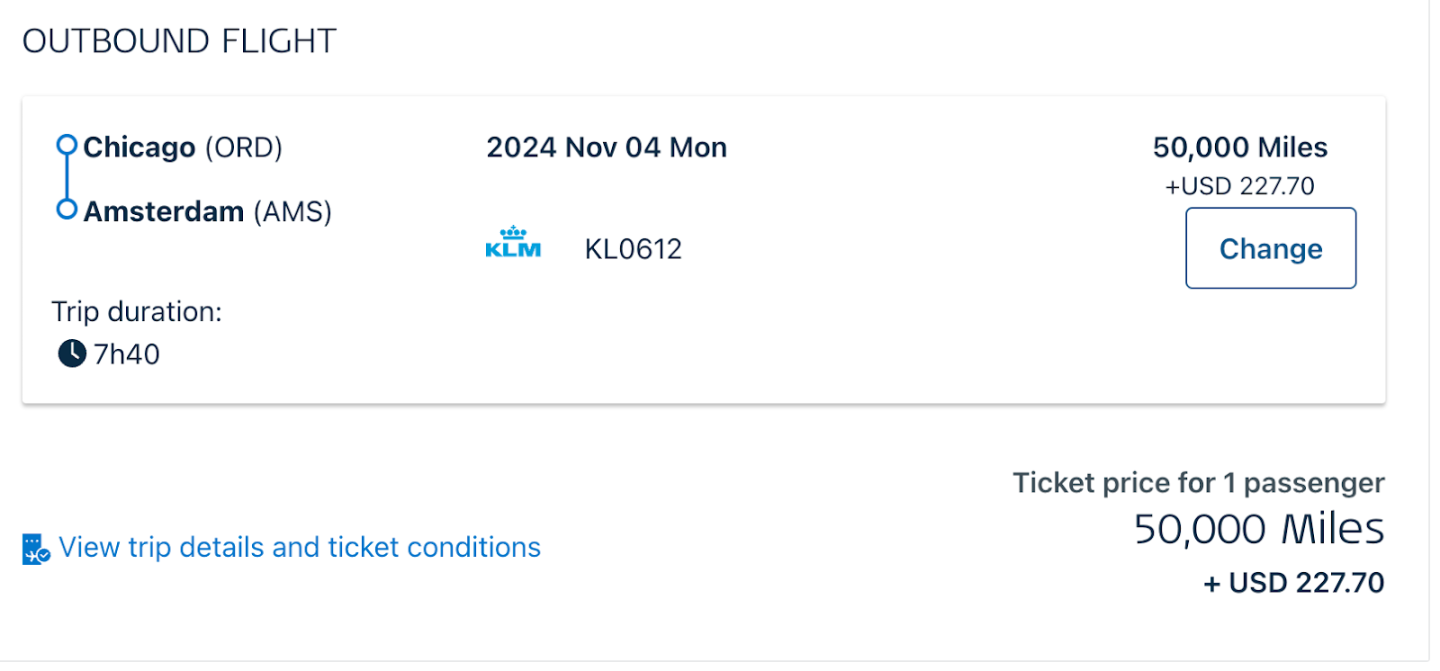The image size is (1440, 671).
Task: Click the clock icon by trip duration
Action: click(71, 353)
